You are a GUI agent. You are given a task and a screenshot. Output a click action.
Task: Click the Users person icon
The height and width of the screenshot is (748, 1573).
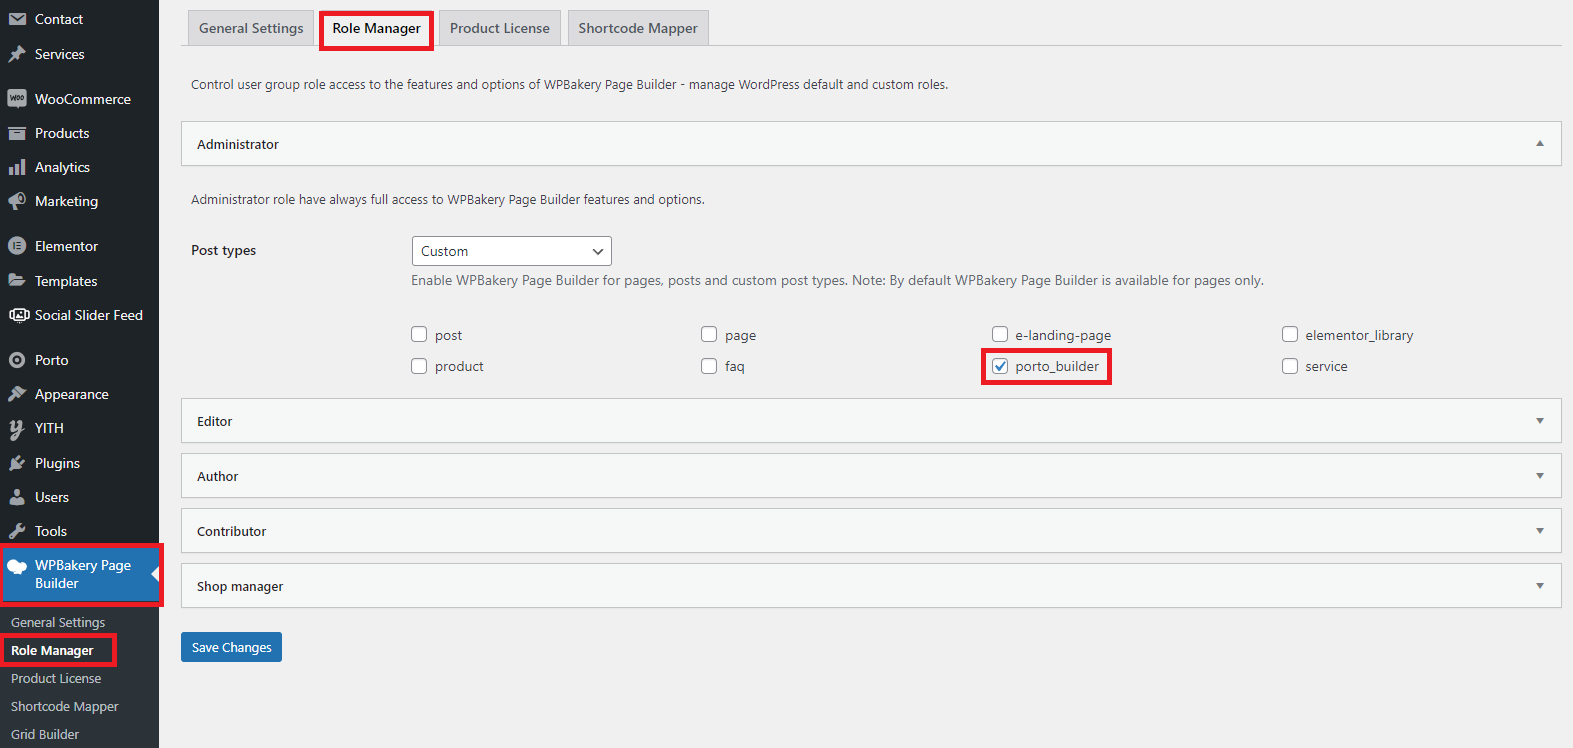tap(17, 497)
